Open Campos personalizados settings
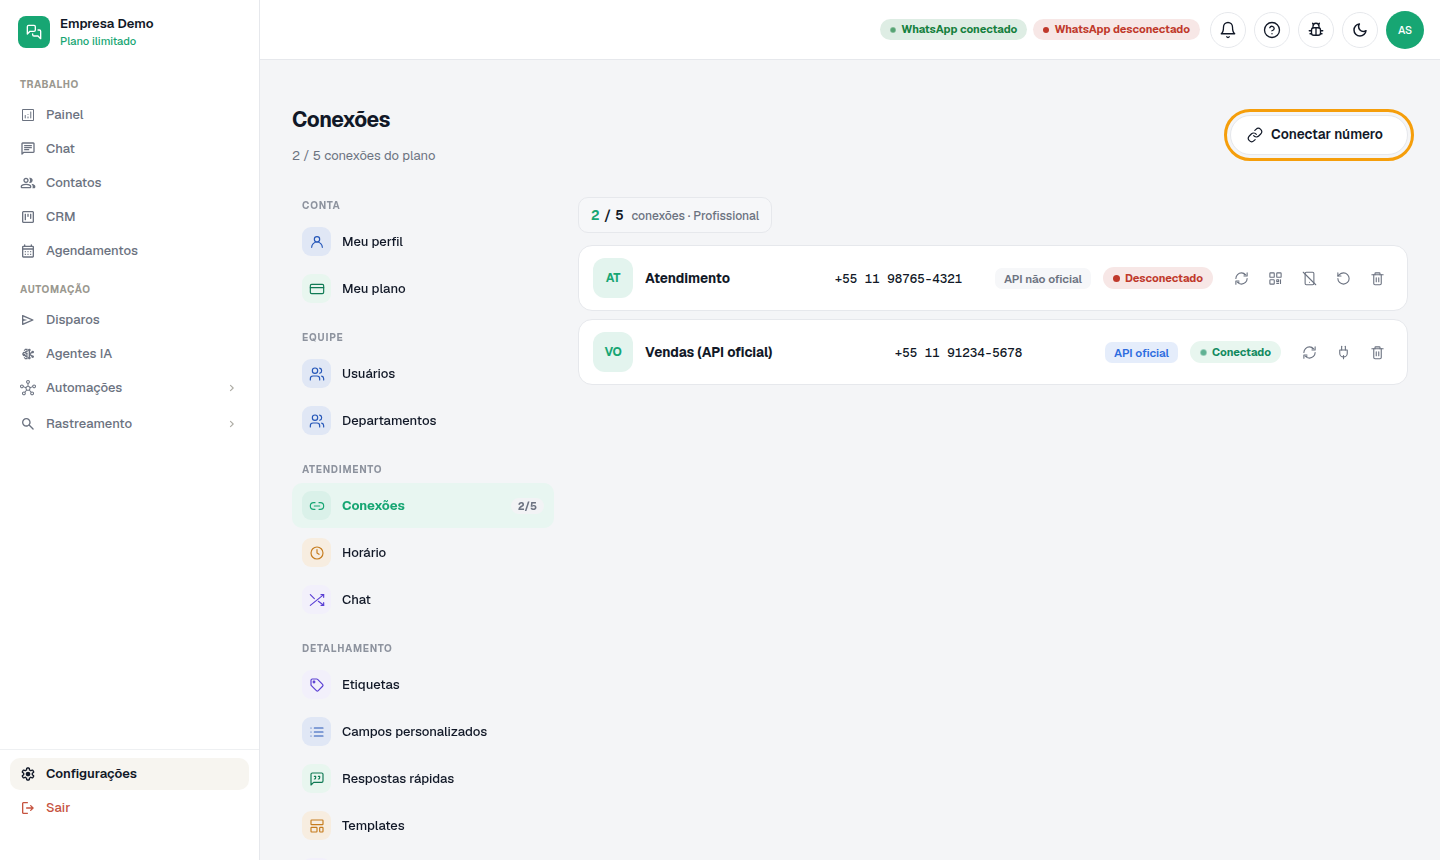 point(422,732)
